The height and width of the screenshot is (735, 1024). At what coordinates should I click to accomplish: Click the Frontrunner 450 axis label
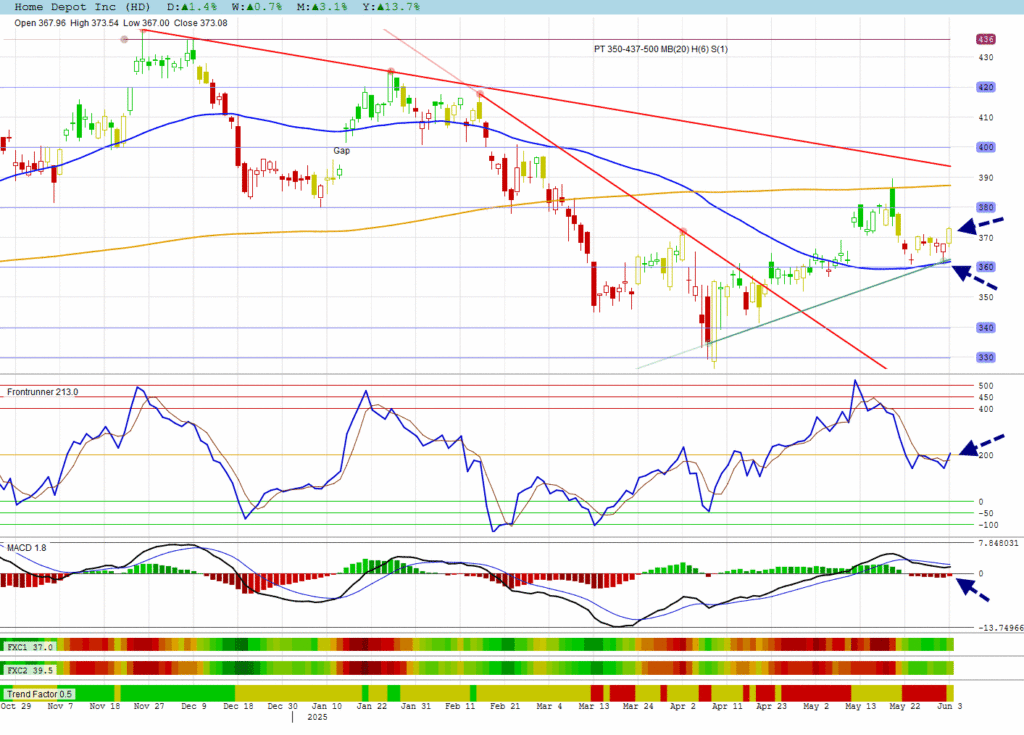985,397
